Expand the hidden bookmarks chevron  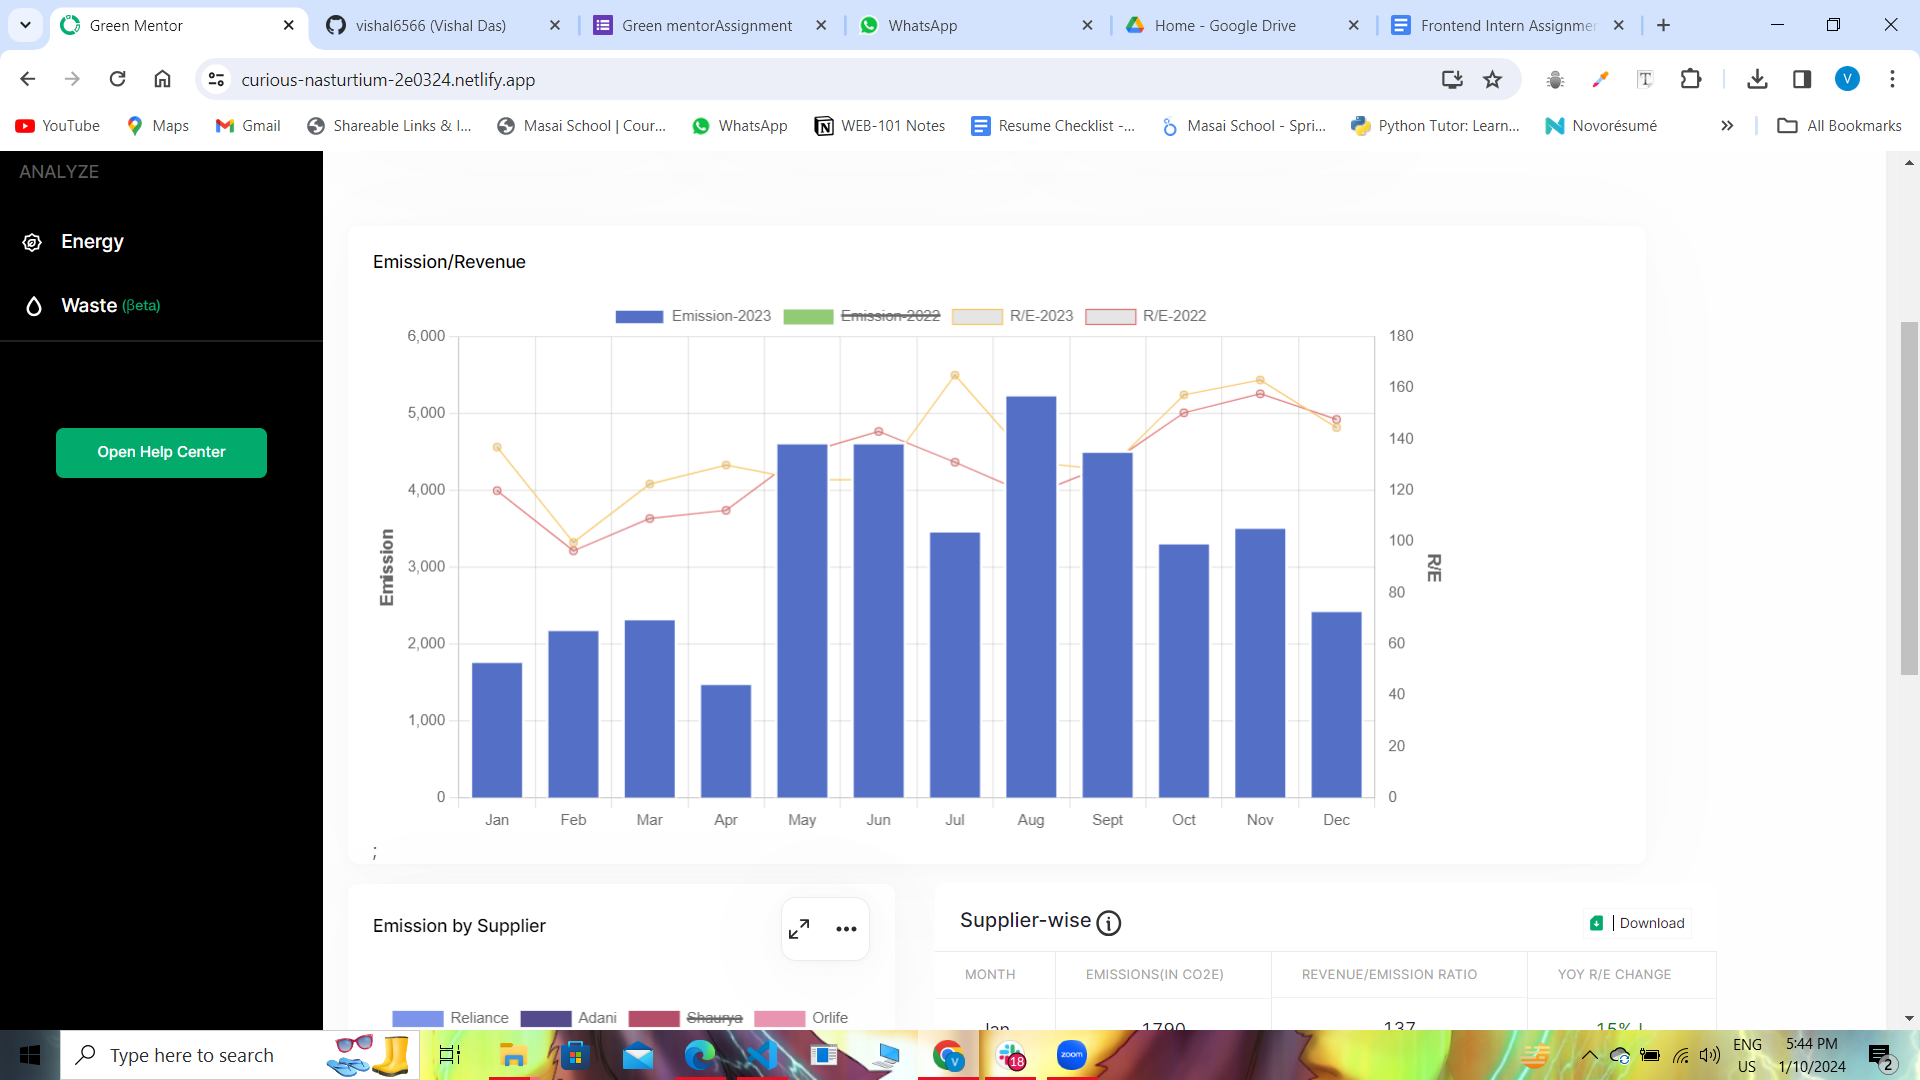[1727, 126]
